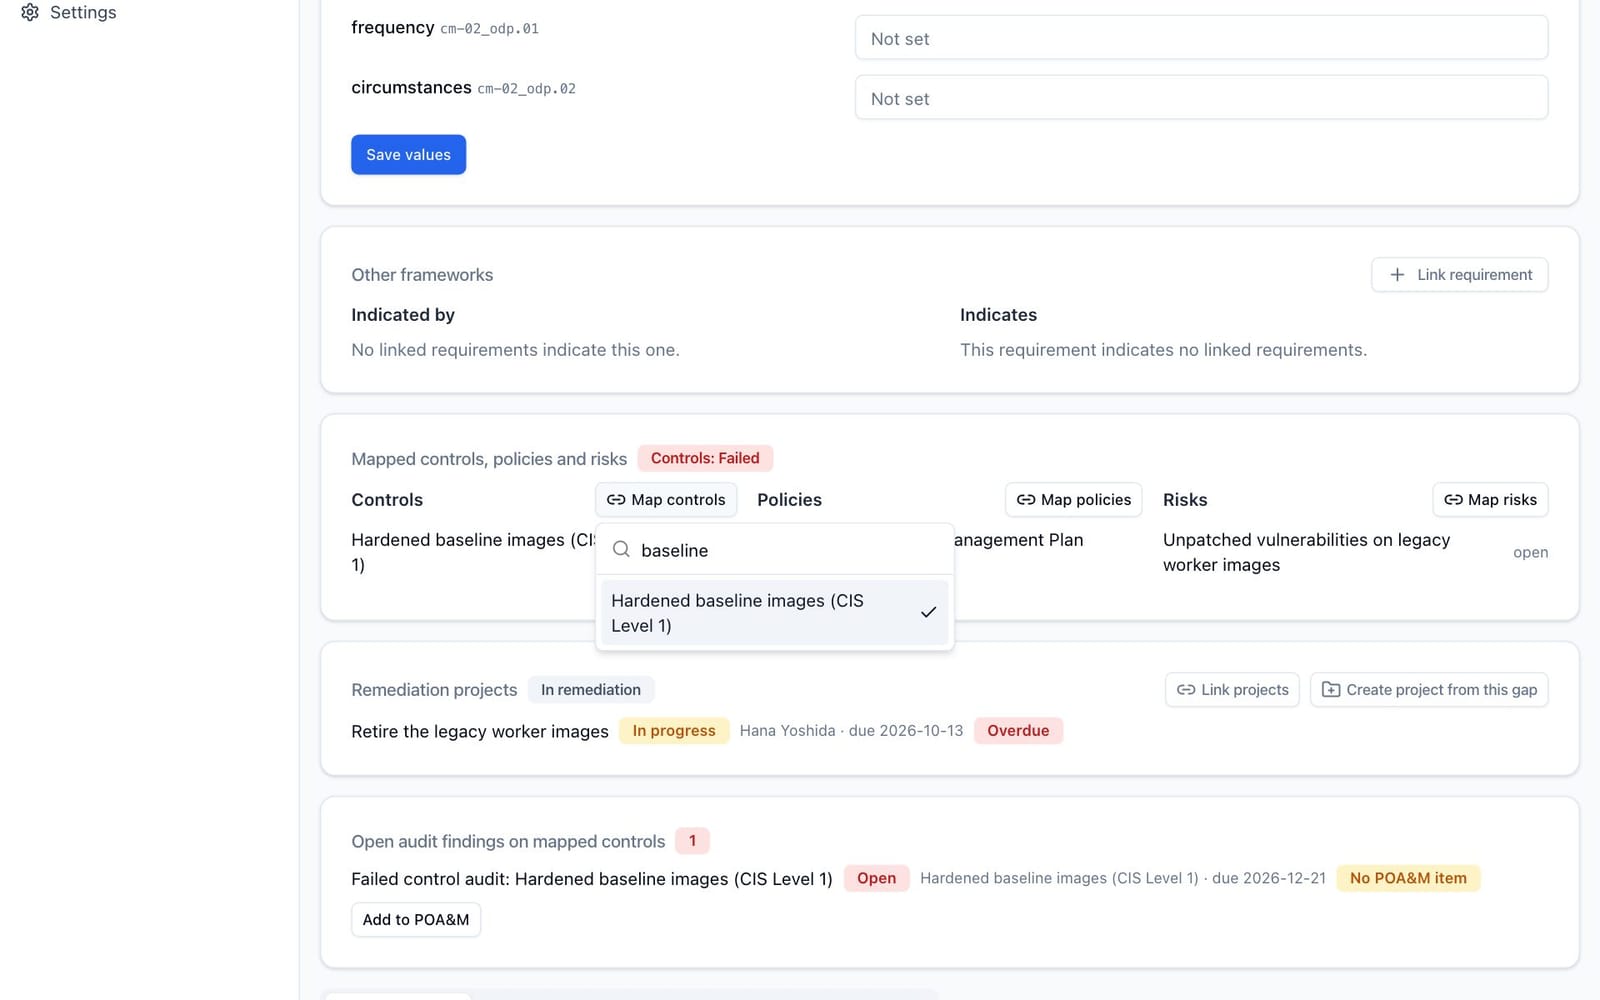Click the Link projects button
Viewport: 1600px width, 1000px height.
1232,689
